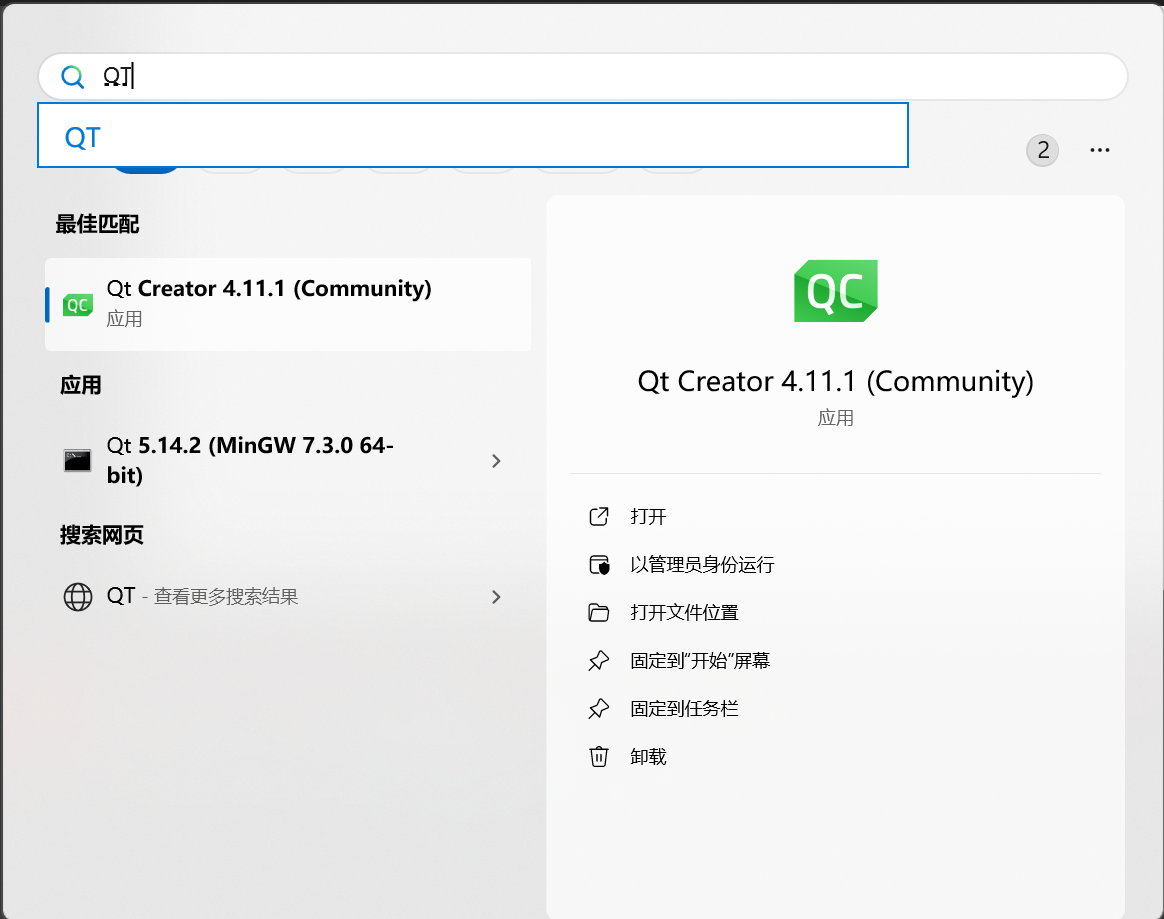Choose 打开文件位置
1164x919 pixels.
click(x=684, y=612)
